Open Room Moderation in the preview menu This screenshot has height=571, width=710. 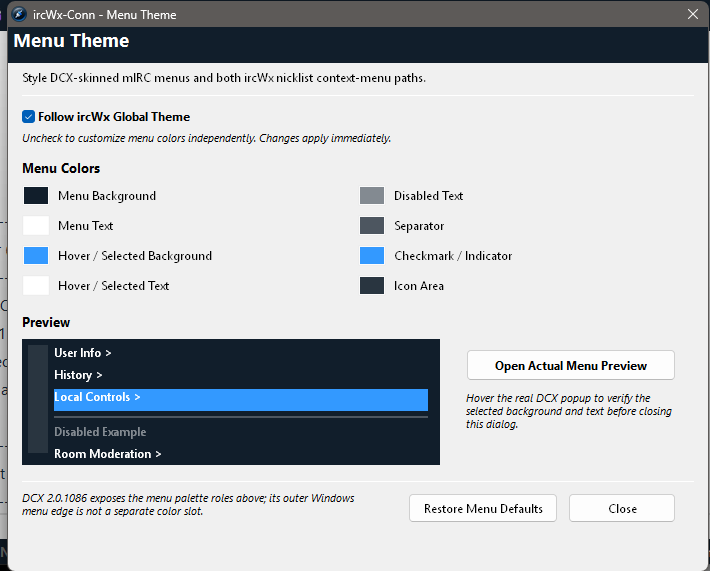coord(108,454)
